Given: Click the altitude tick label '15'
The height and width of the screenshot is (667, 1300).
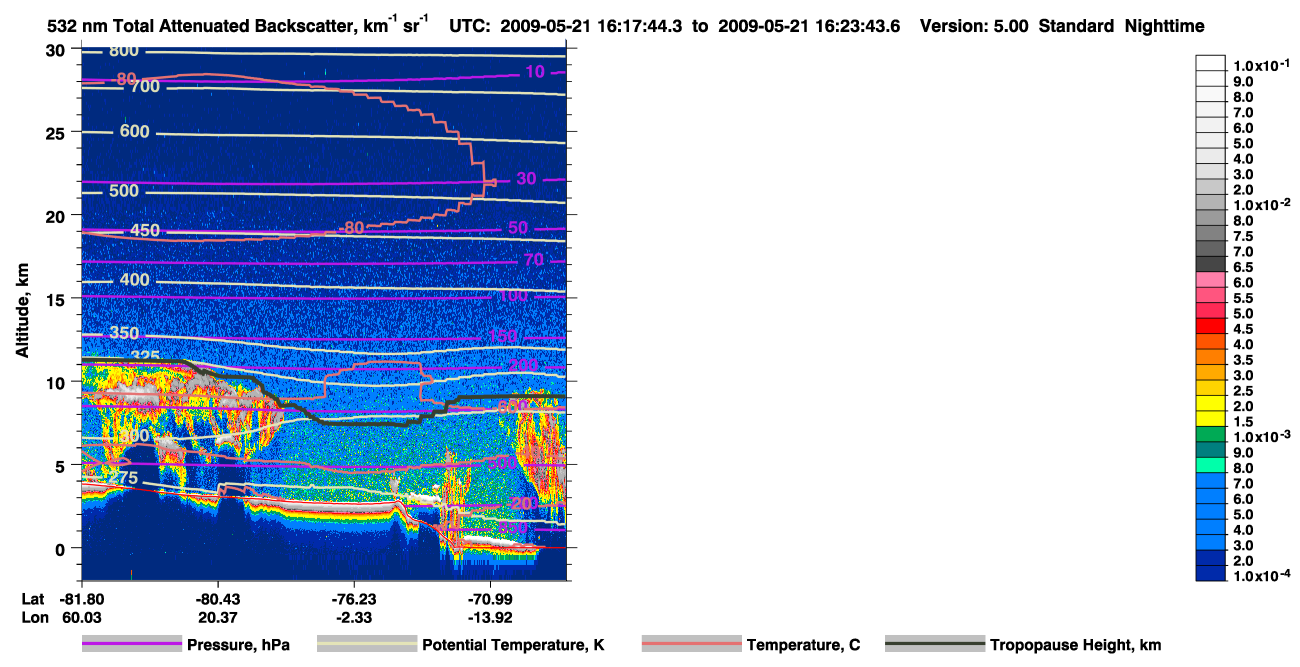Looking at the screenshot, I should (58, 299).
